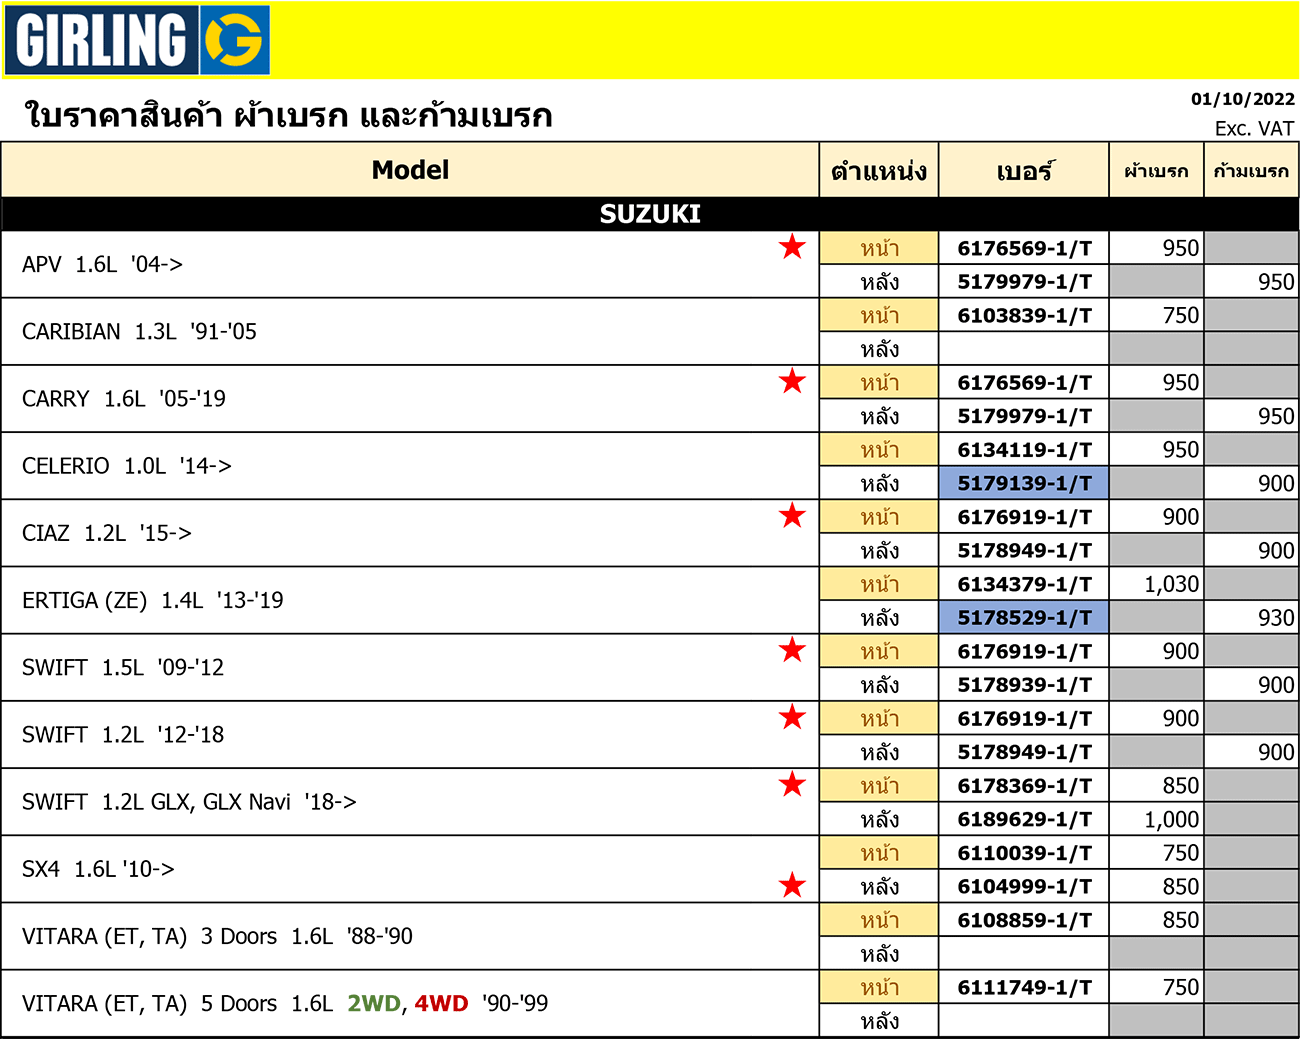1300x1039 pixels.
Task: Click the blue-highlighted part number 5178529-1/T
Action: [x=1024, y=617]
